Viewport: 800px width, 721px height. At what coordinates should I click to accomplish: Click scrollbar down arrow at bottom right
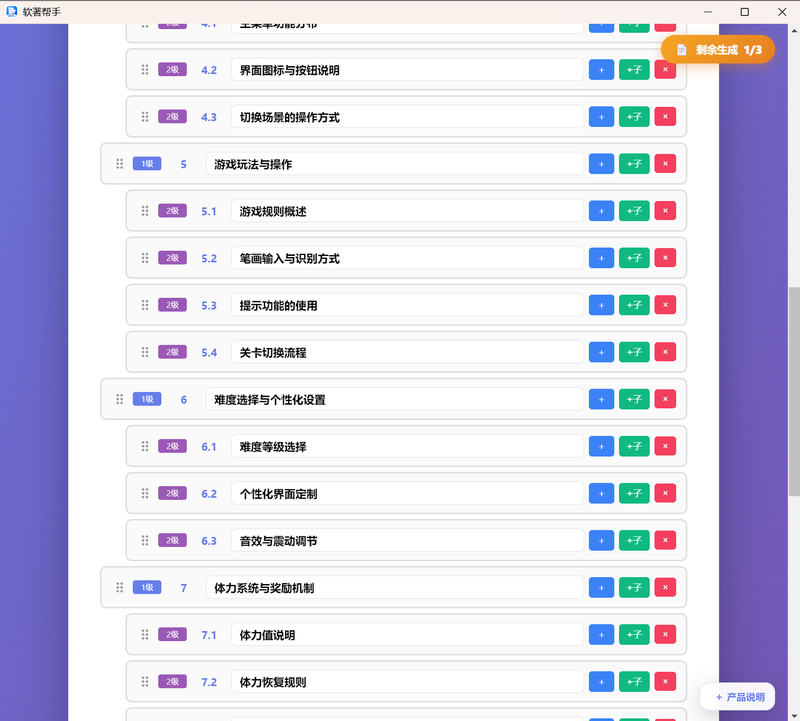click(794, 715)
